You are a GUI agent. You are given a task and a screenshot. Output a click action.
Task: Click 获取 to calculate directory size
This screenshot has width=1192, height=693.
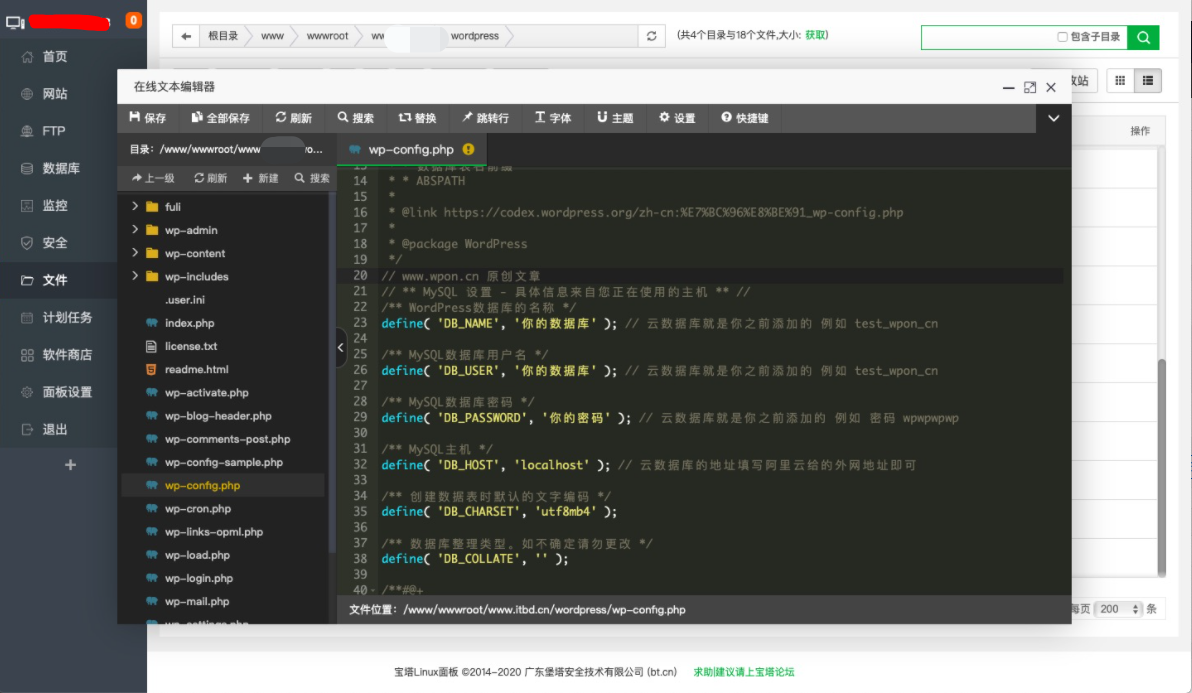click(x=815, y=35)
